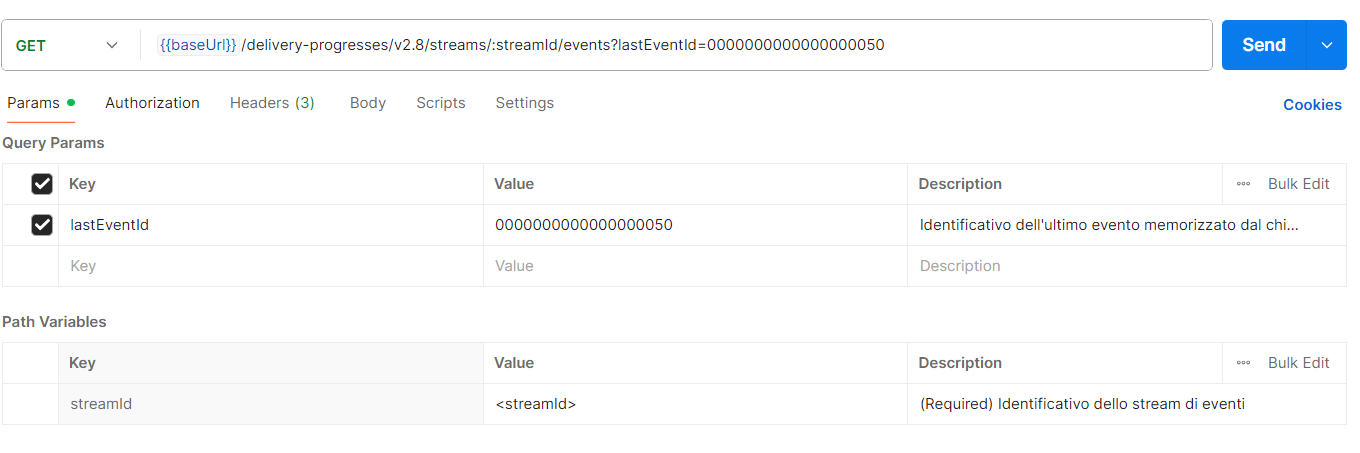This screenshot has height=453, width=1360.
Task: Click Bulk Edit for Path Variables
Action: 1298,363
